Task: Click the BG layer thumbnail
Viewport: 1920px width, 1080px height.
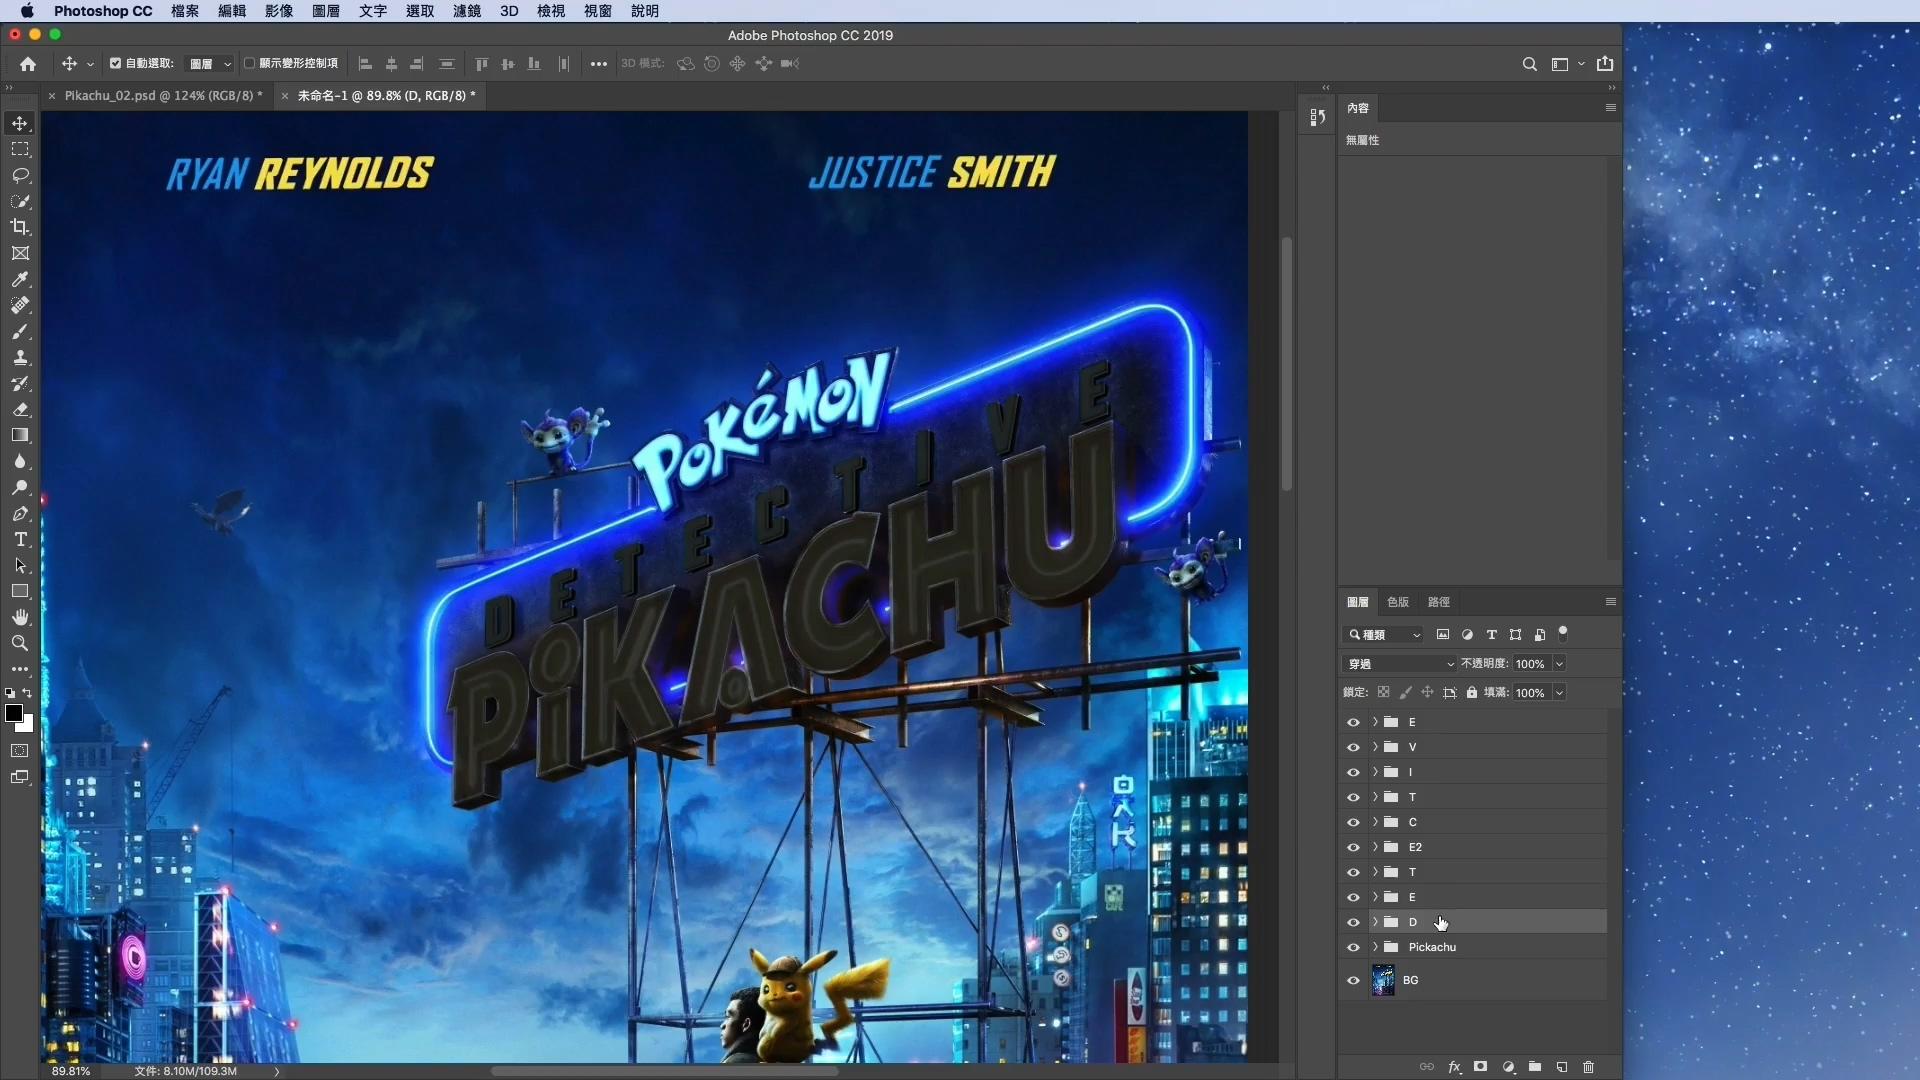Action: tap(1383, 980)
